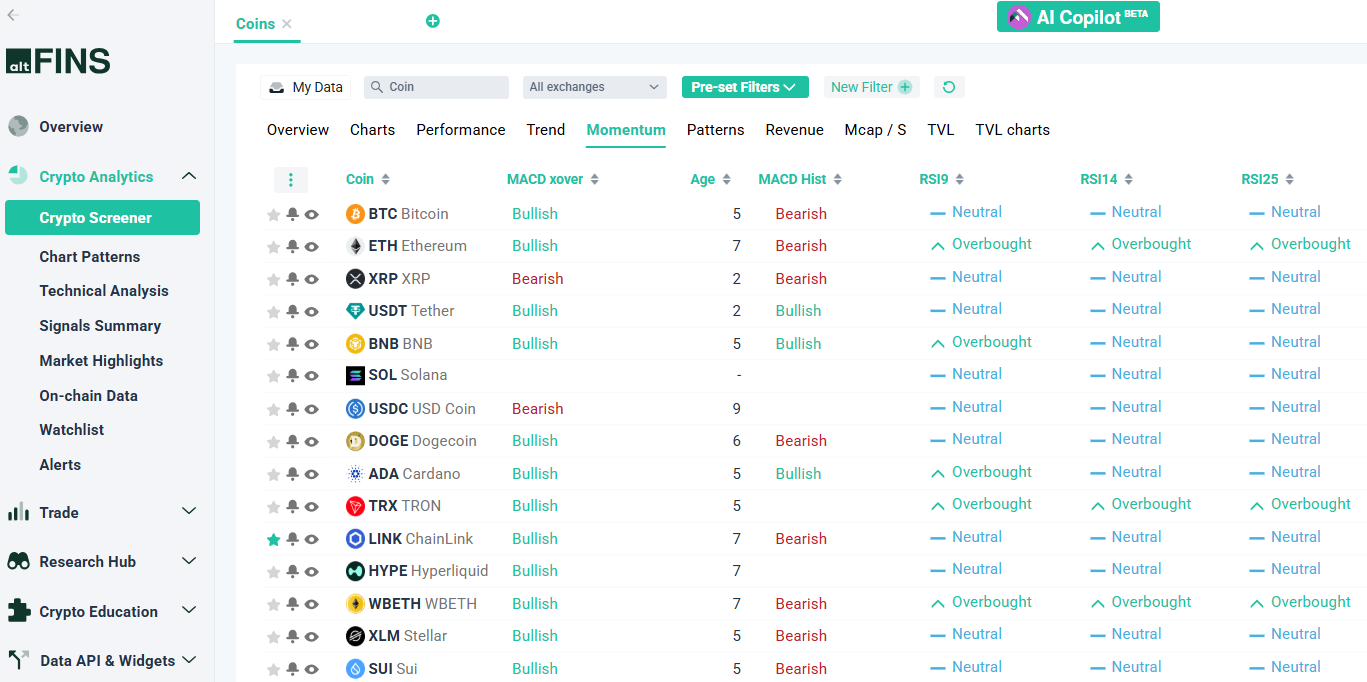
Task: Click the Solana coin logo
Action: pyautogui.click(x=355, y=376)
